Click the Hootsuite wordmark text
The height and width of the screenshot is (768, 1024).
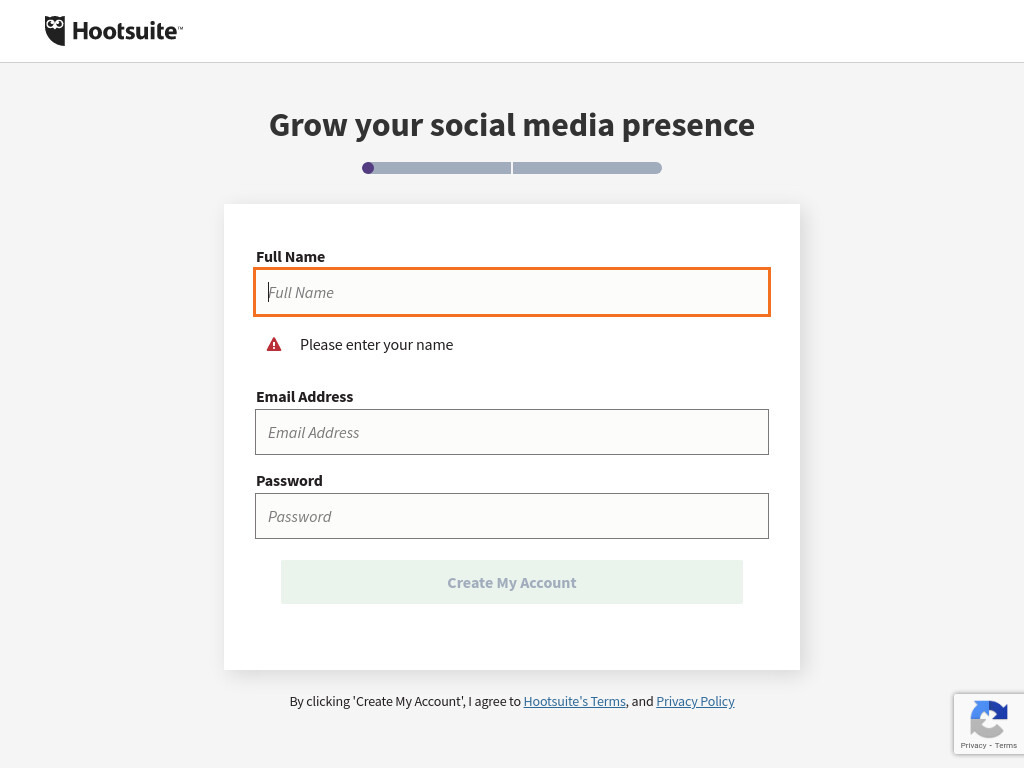pyautogui.click(x=127, y=31)
